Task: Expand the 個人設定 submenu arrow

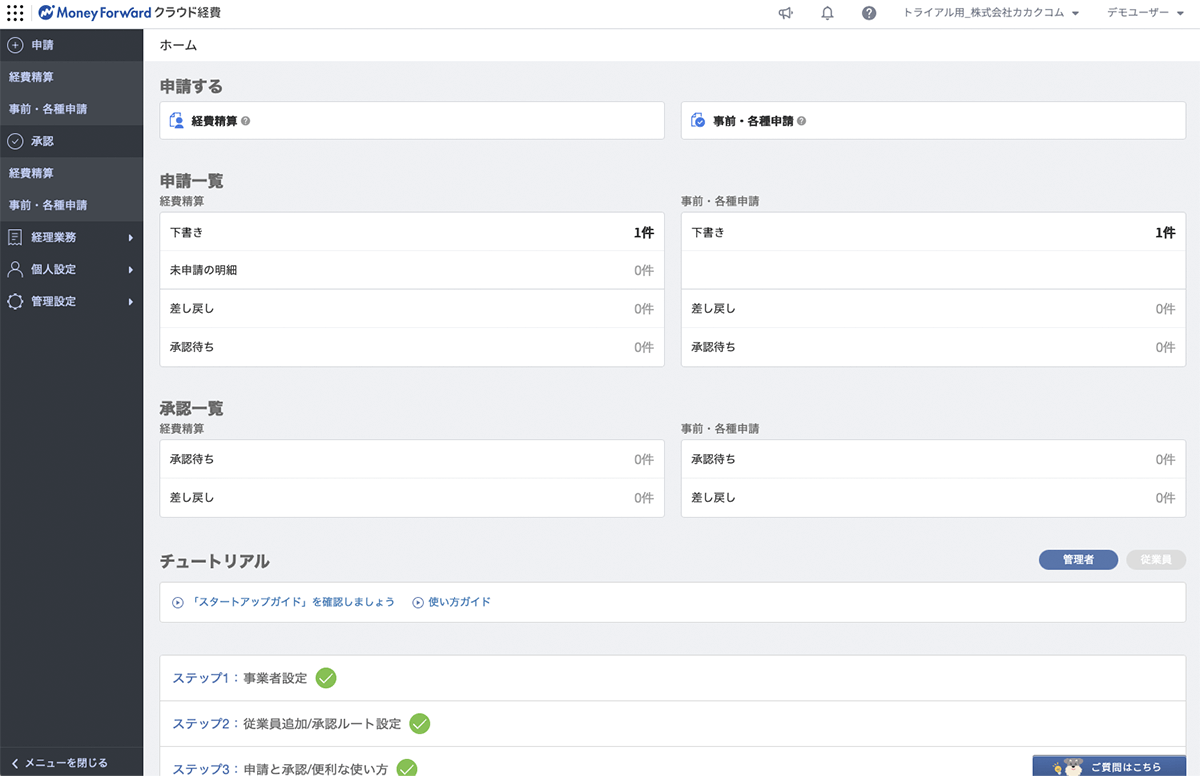Action: click(131, 270)
